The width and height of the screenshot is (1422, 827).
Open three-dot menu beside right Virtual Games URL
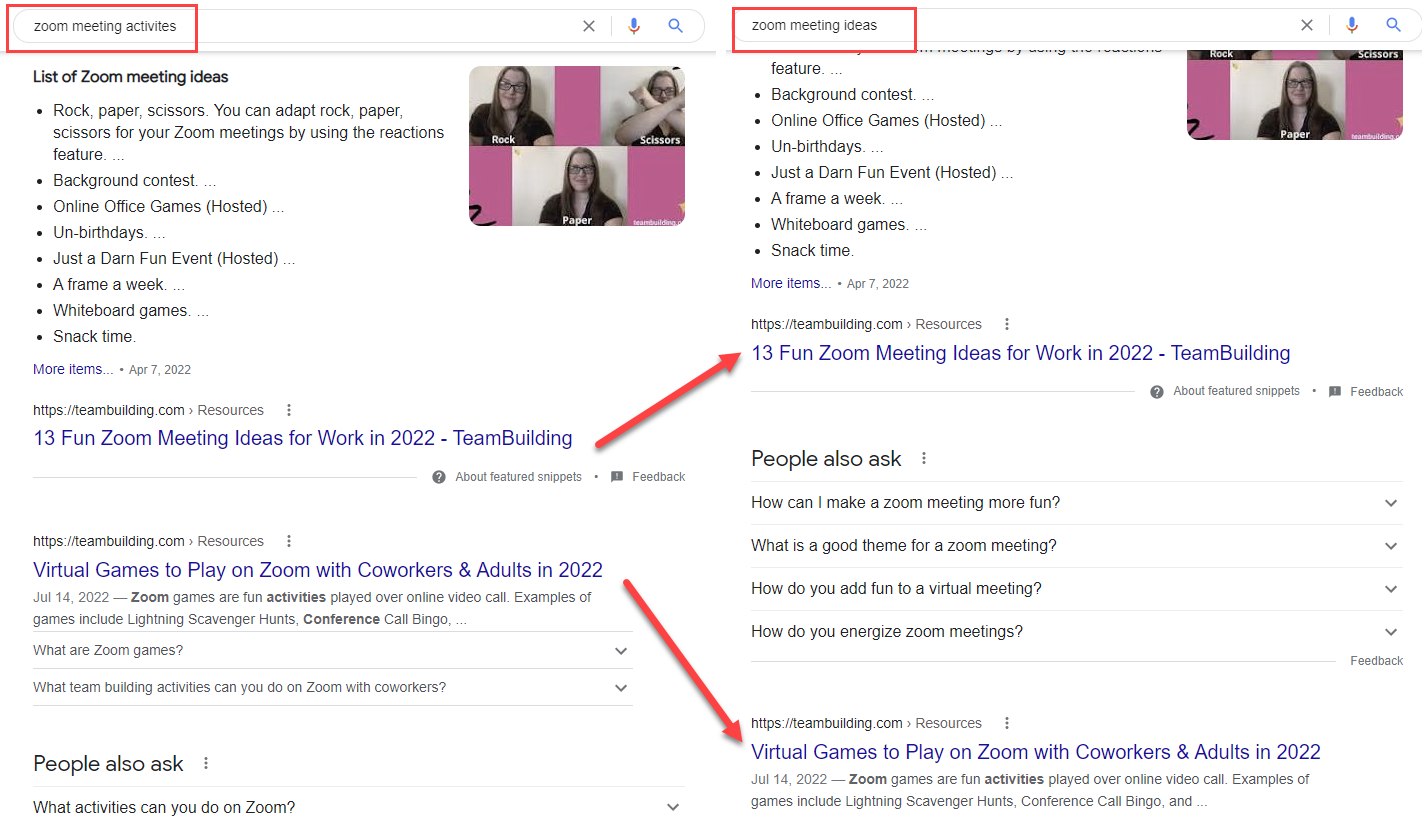(x=1007, y=723)
